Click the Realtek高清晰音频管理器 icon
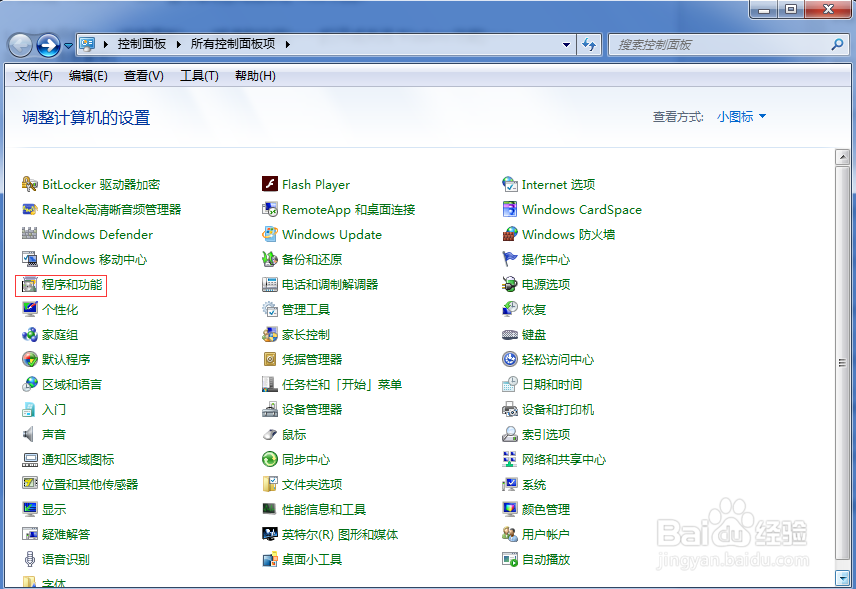This screenshot has width=856, height=589. point(29,210)
